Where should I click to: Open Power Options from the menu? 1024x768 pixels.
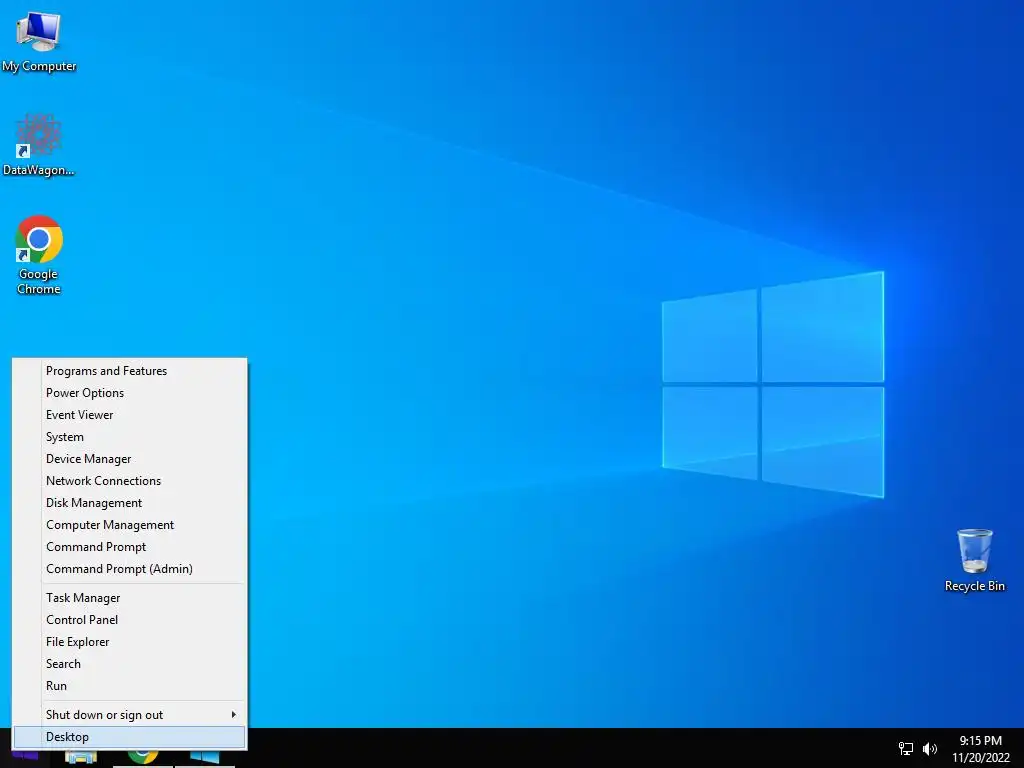pos(129,393)
